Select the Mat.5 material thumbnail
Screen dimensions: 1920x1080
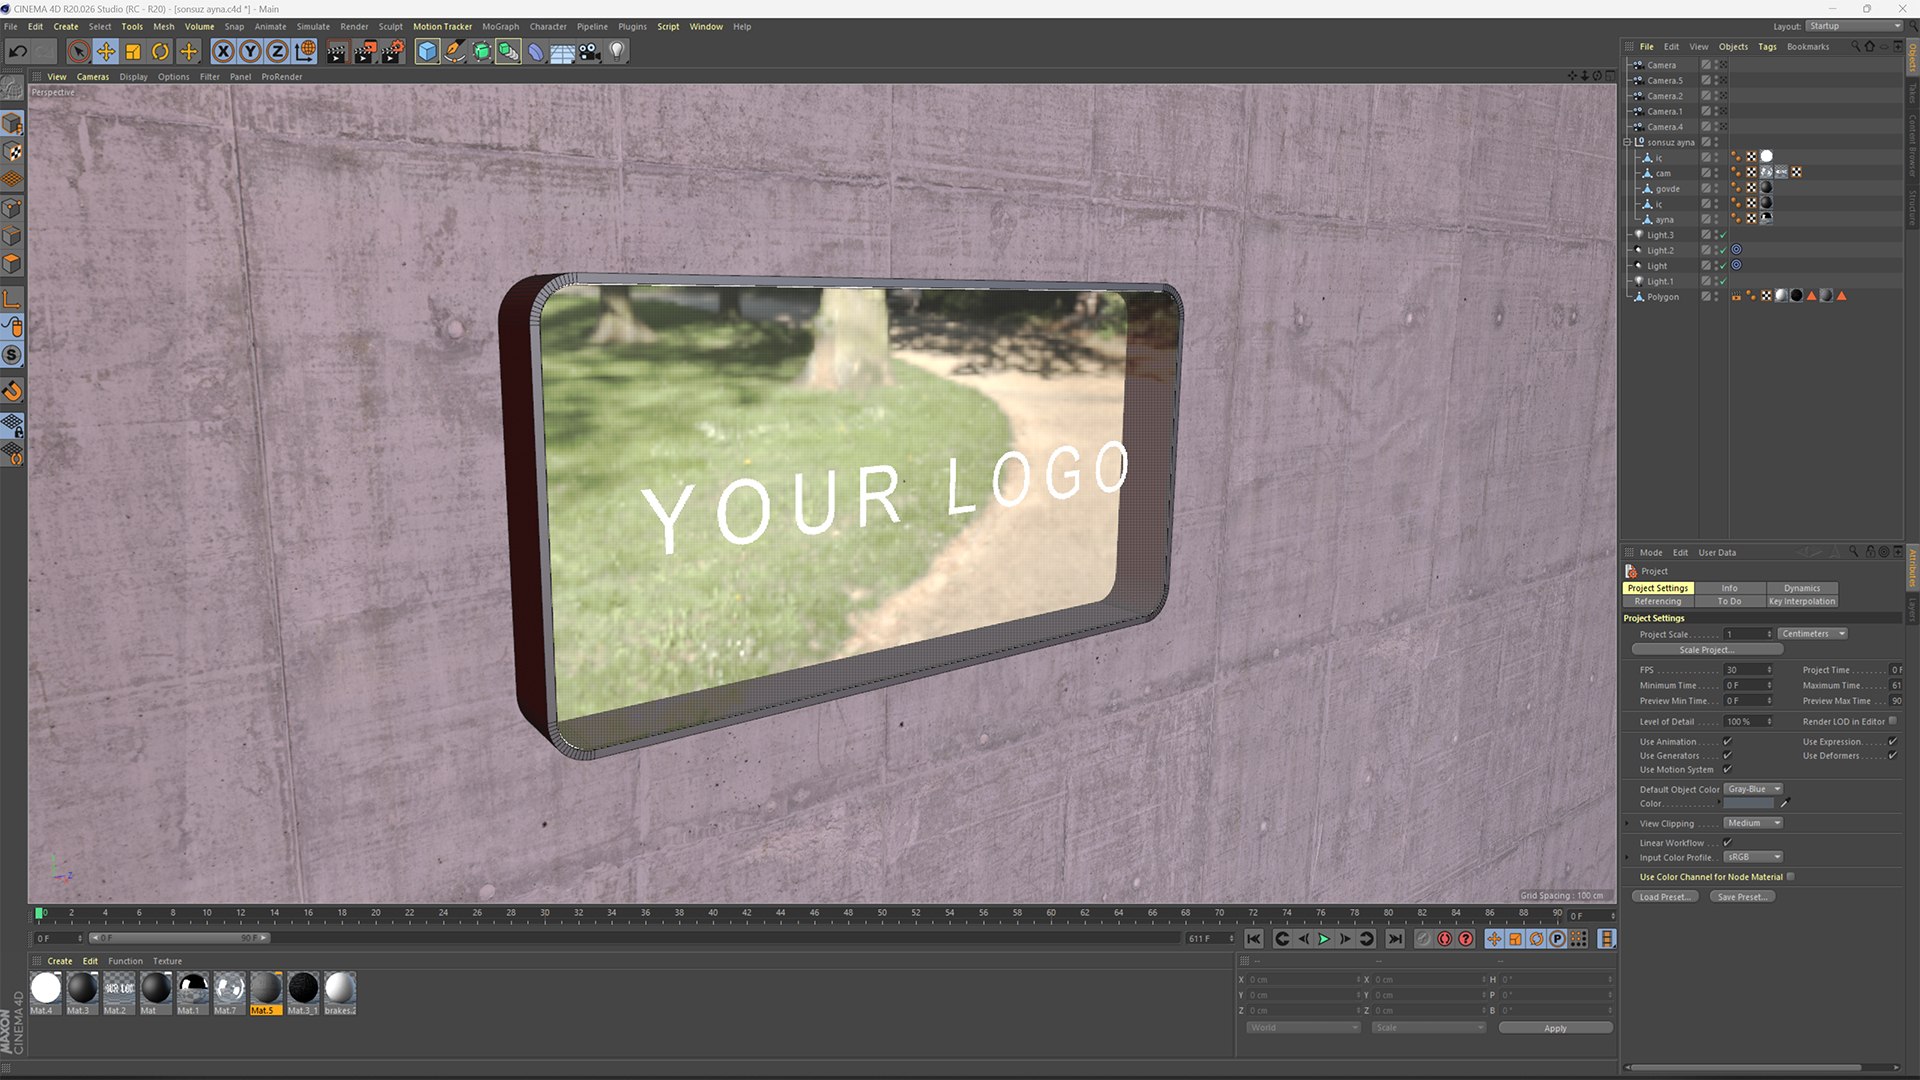tap(266, 992)
